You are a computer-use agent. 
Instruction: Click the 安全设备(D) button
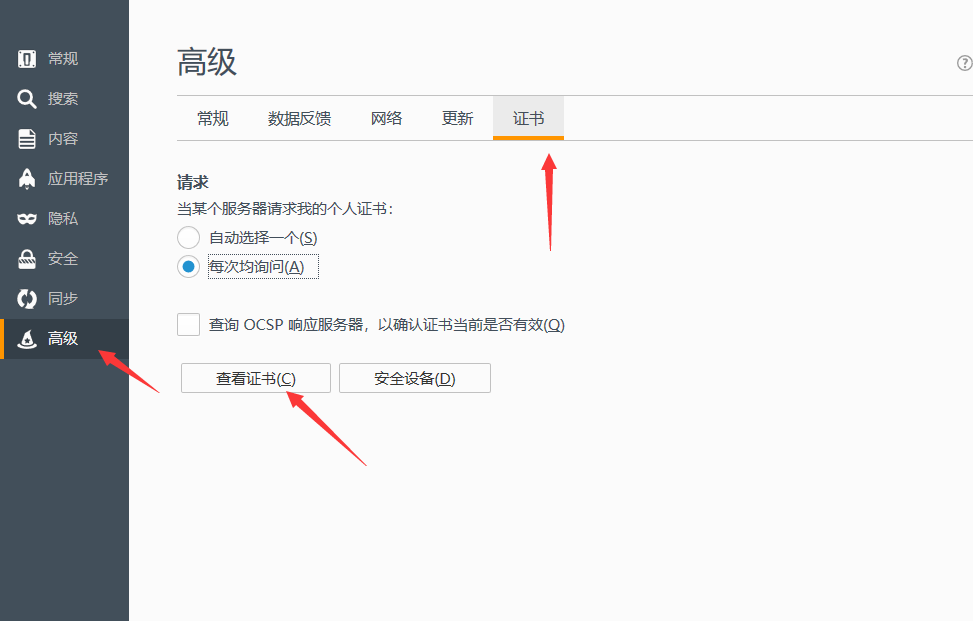[x=415, y=378]
